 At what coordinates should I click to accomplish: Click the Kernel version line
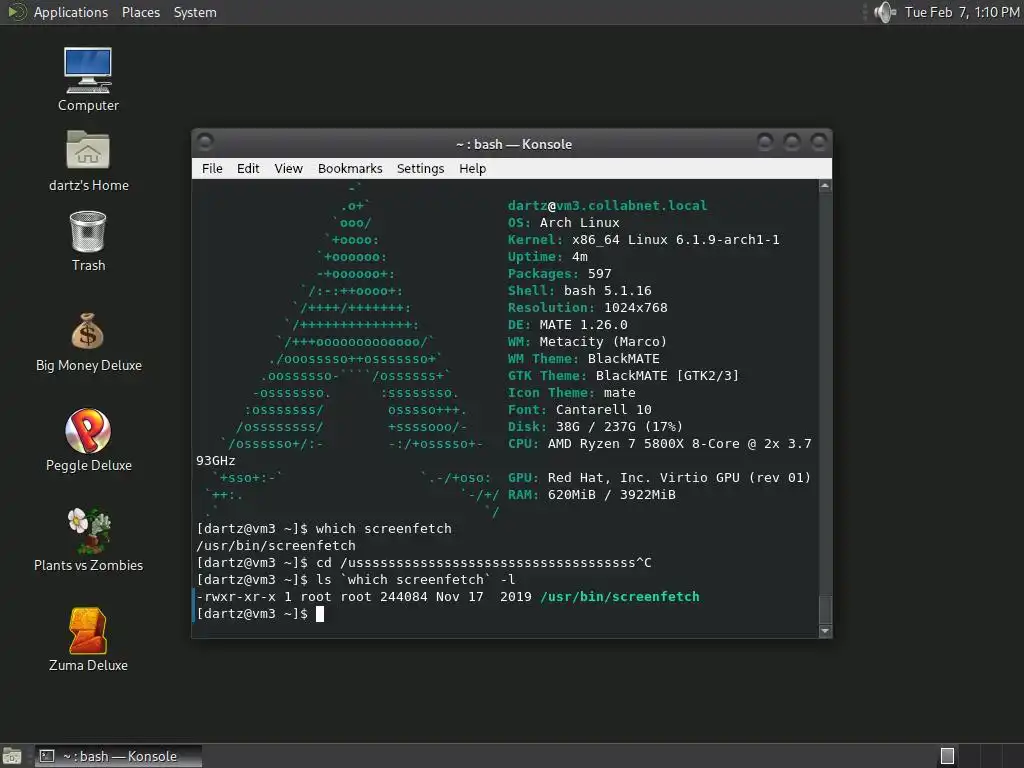(x=643, y=240)
